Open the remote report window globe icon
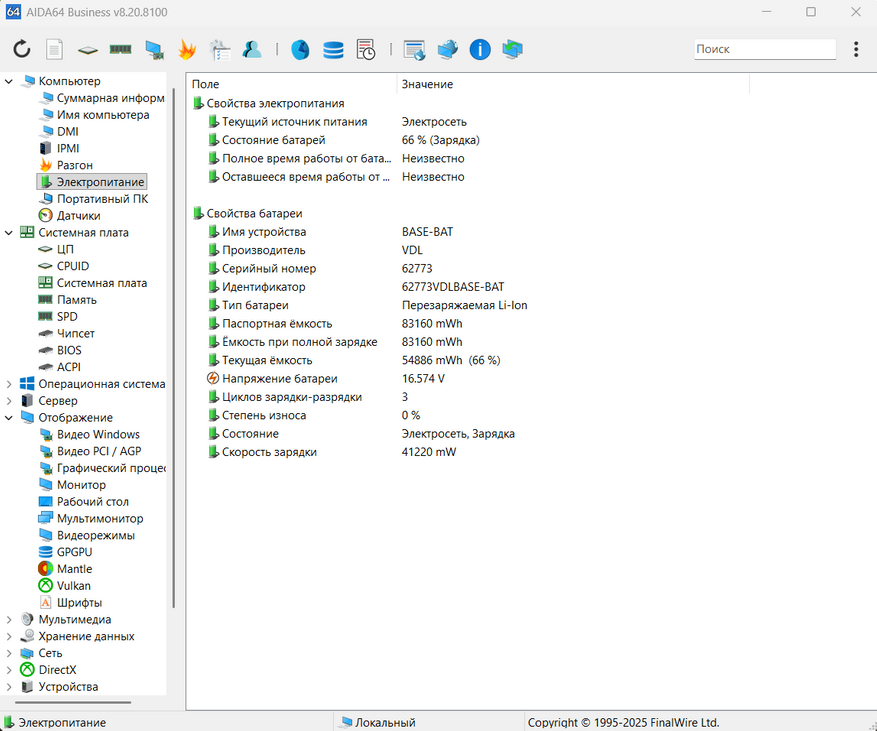 414,50
